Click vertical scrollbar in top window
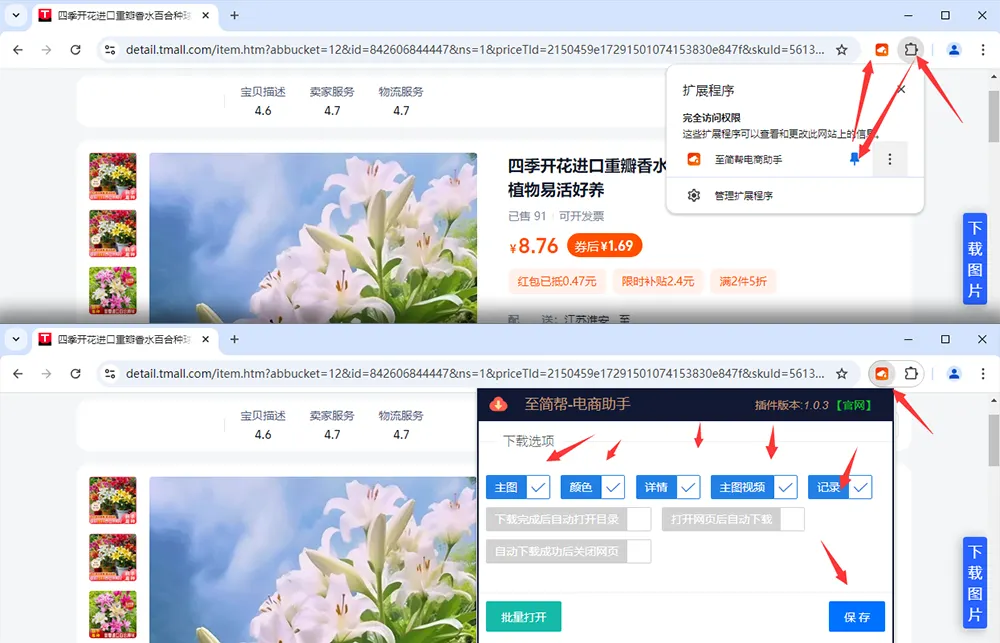1000x643 pixels. click(x=994, y=117)
